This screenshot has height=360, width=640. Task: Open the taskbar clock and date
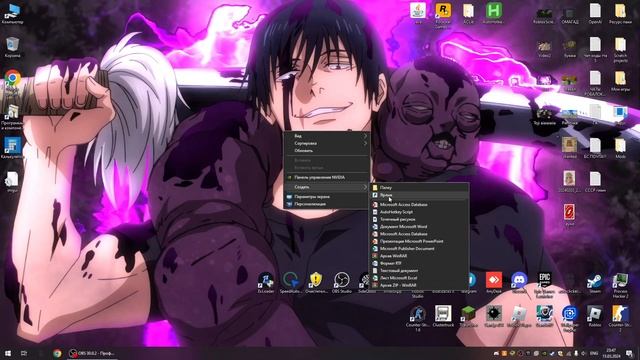(611, 353)
